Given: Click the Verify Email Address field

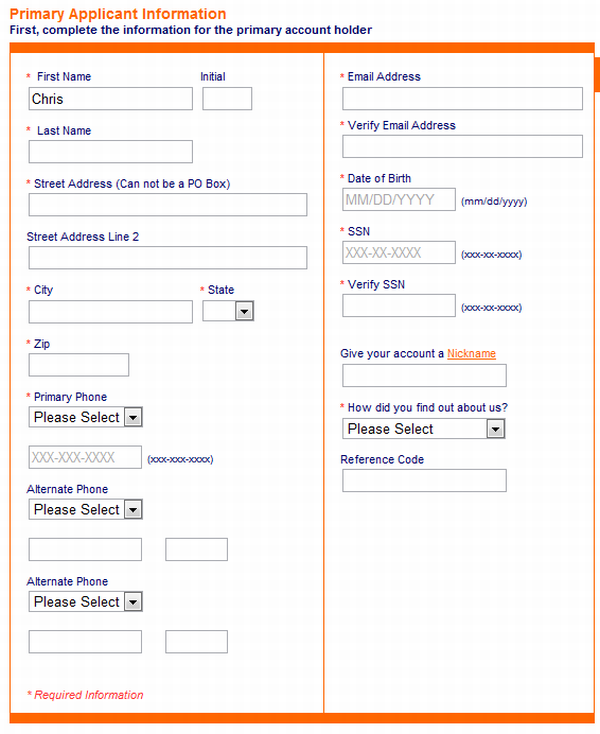Looking at the screenshot, I should tap(462, 147).
